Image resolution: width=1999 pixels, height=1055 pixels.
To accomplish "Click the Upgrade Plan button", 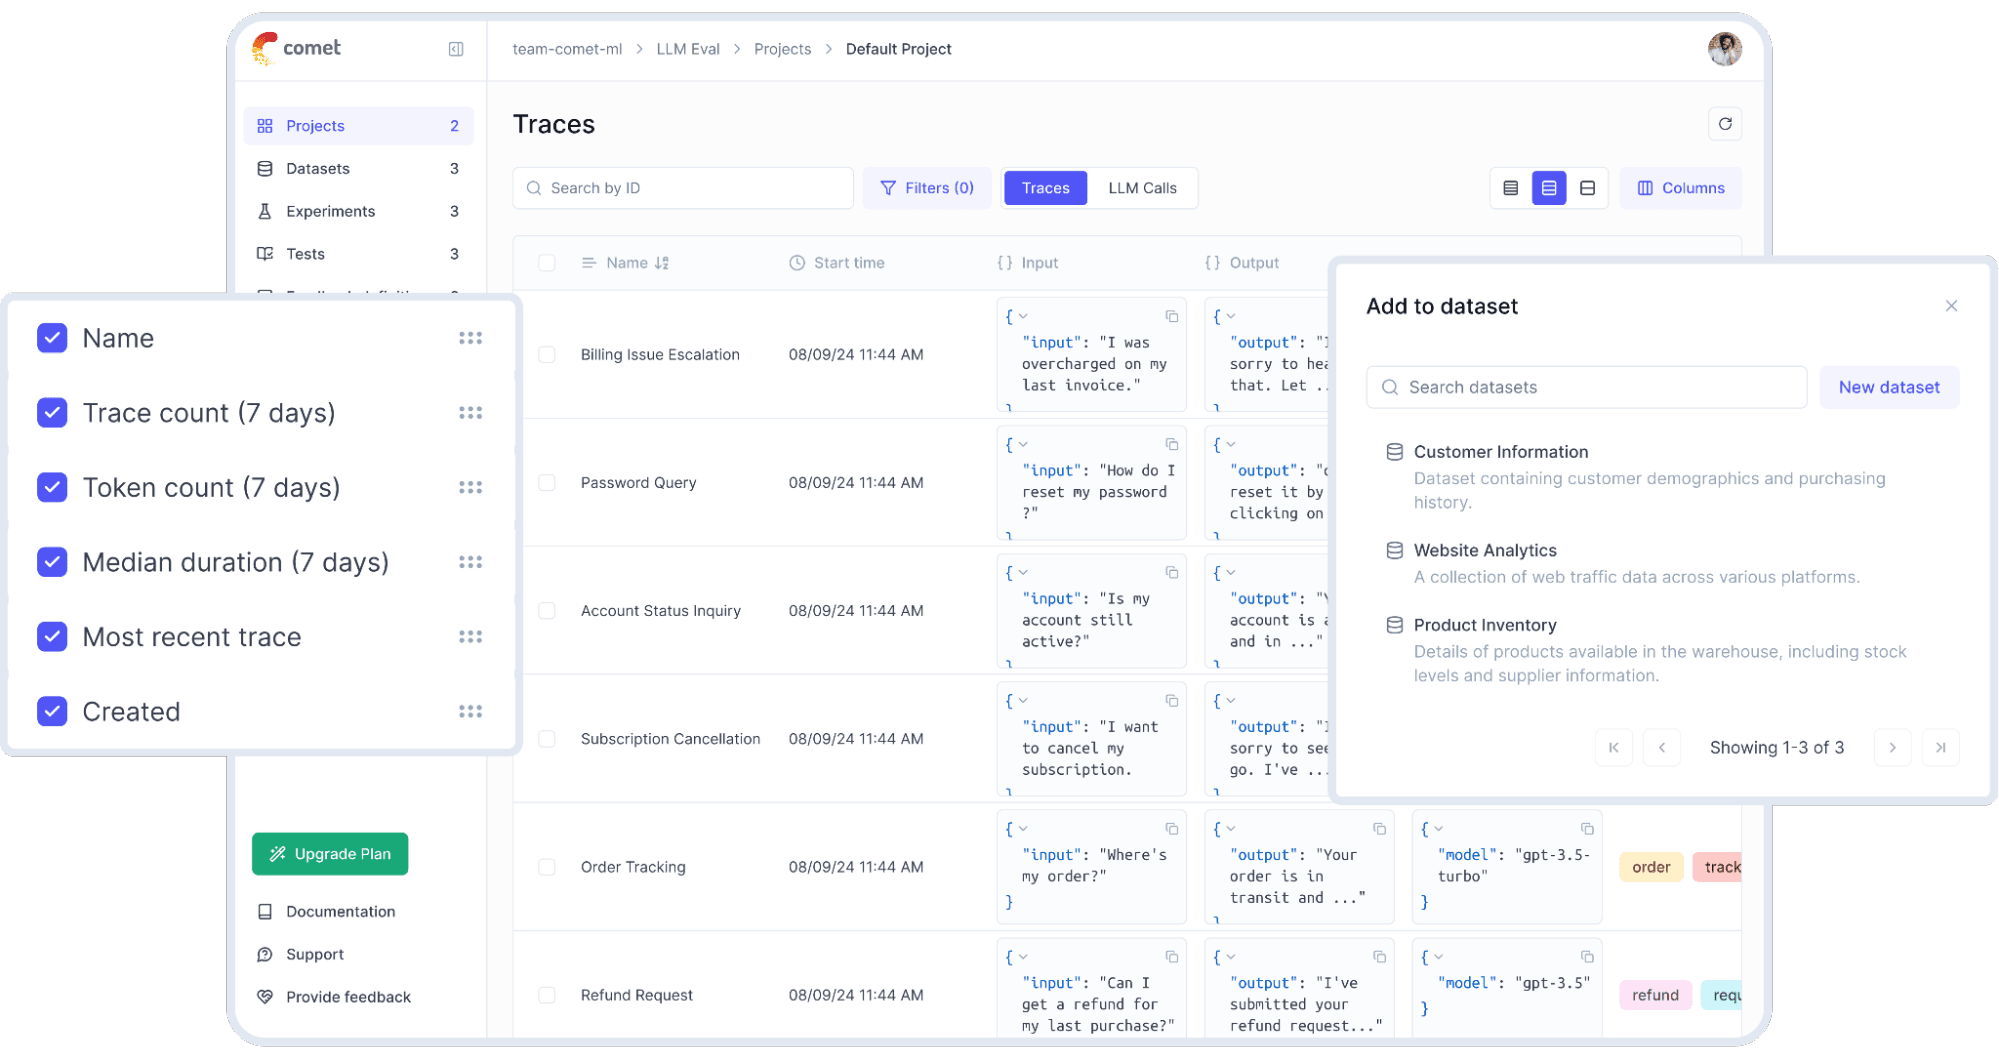I will [330, 854].
